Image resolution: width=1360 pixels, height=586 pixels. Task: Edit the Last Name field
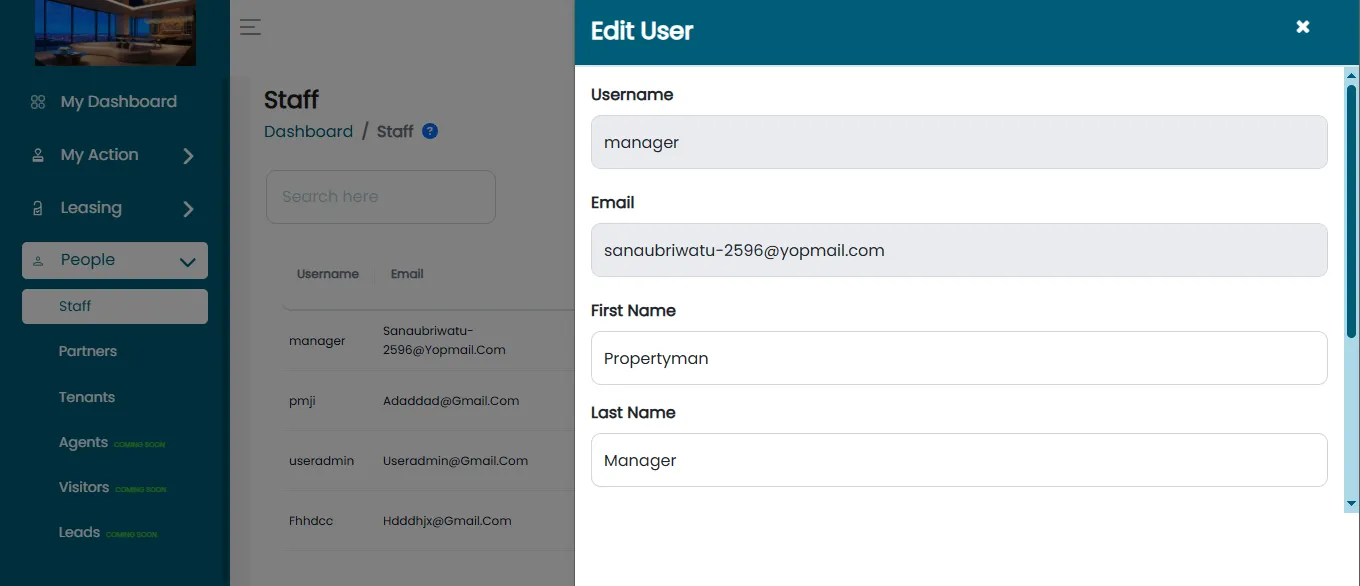[959, 460]
